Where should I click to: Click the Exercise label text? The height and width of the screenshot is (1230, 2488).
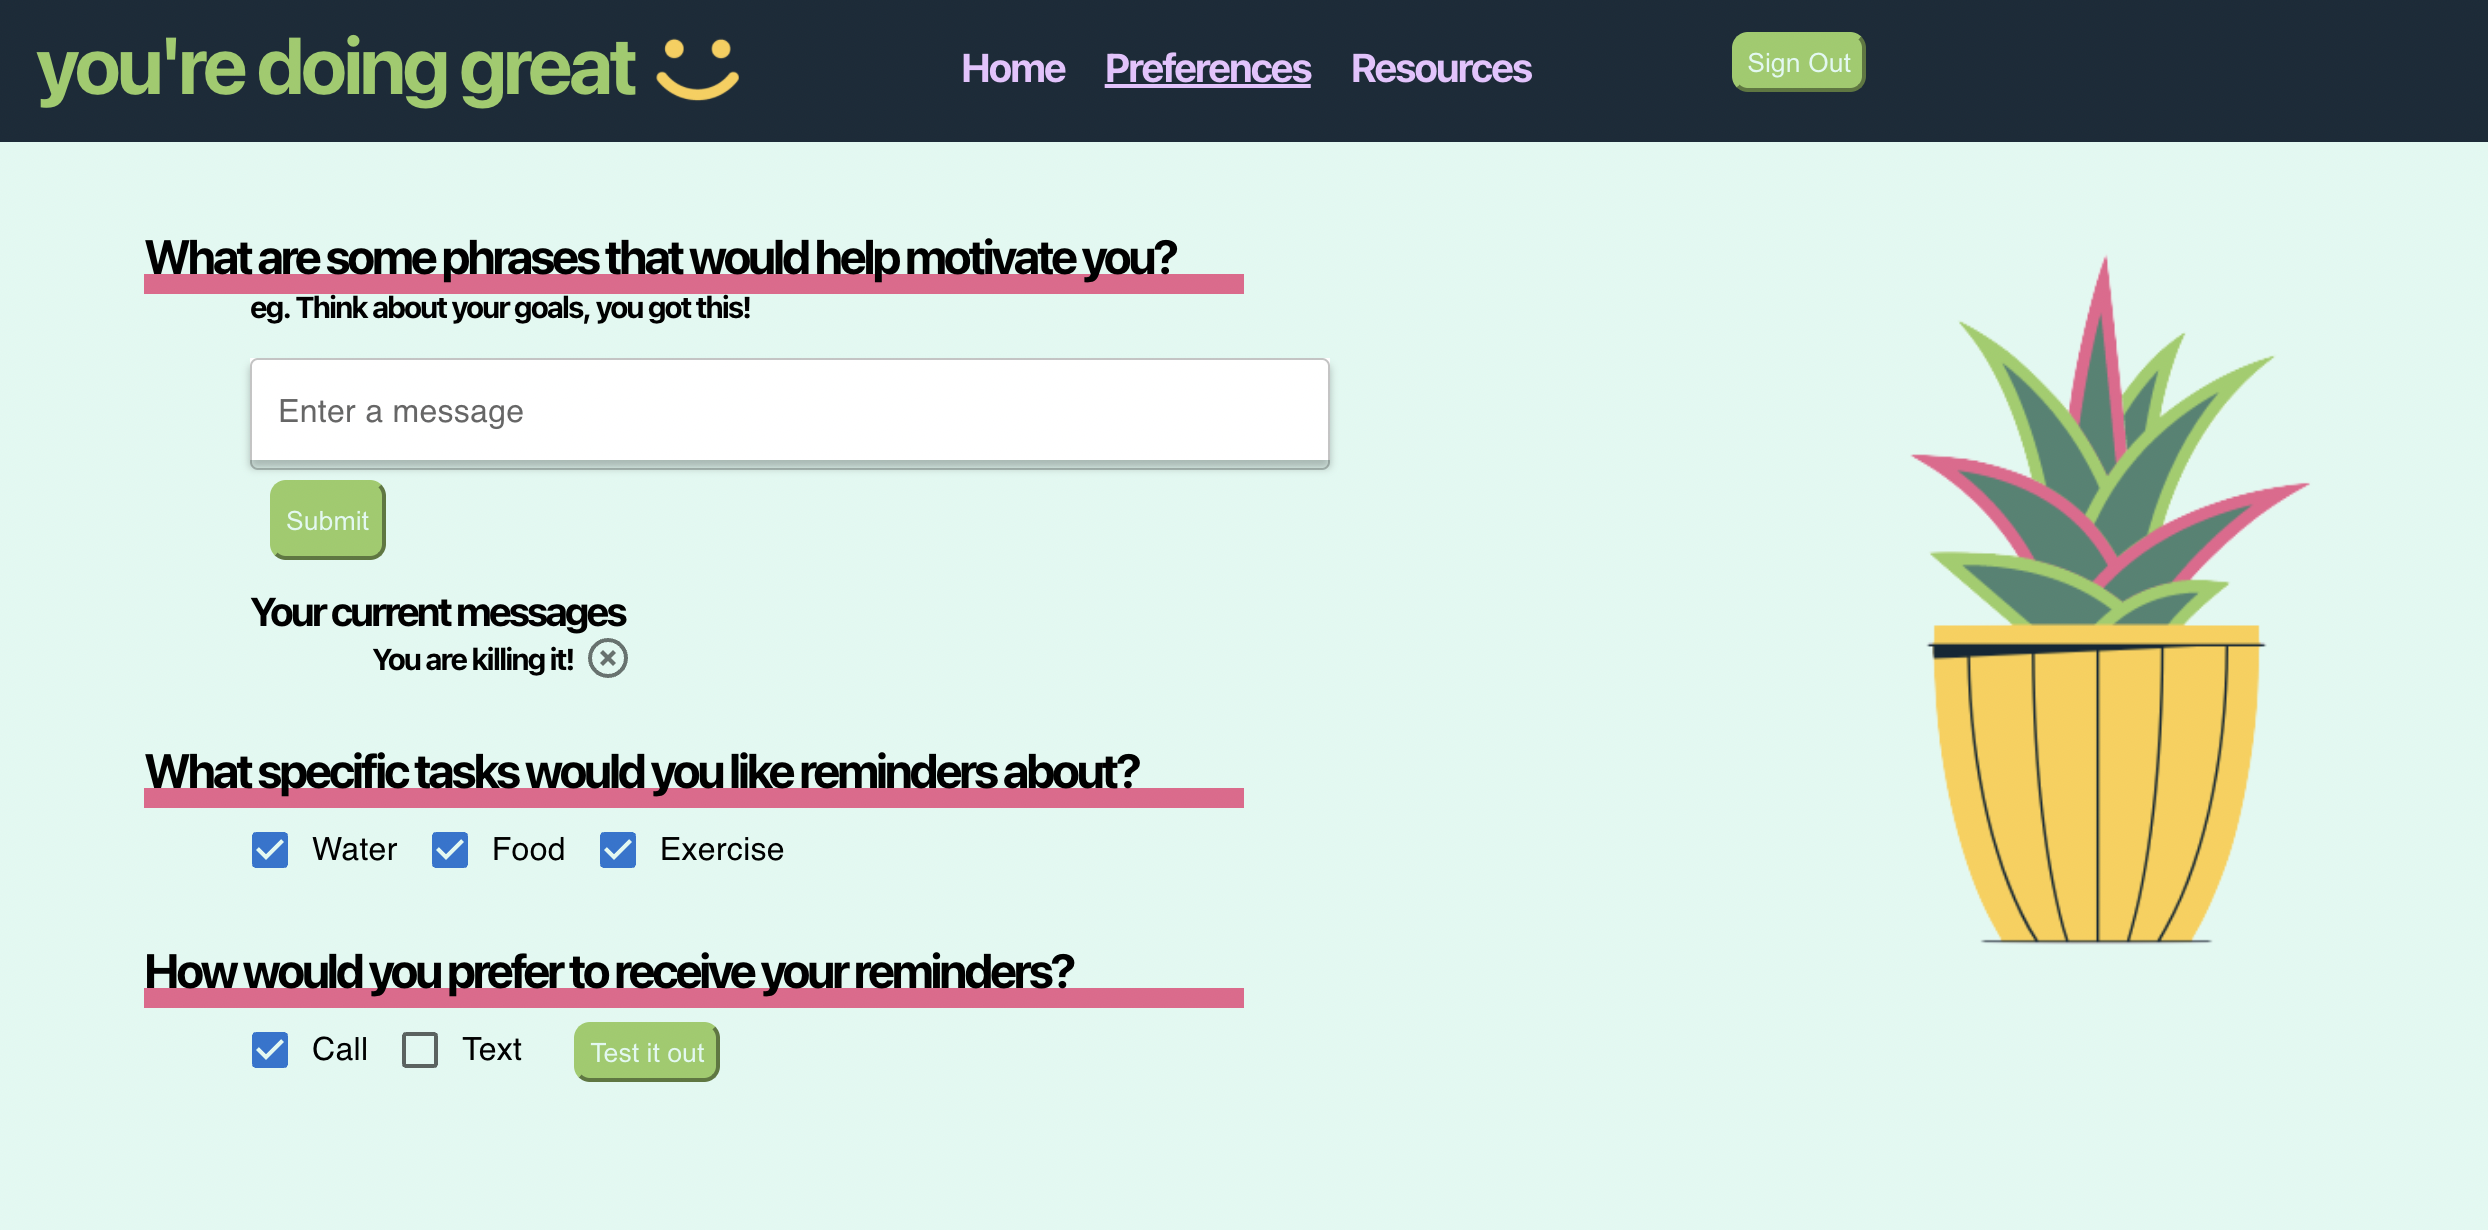[x=721, y=850]
